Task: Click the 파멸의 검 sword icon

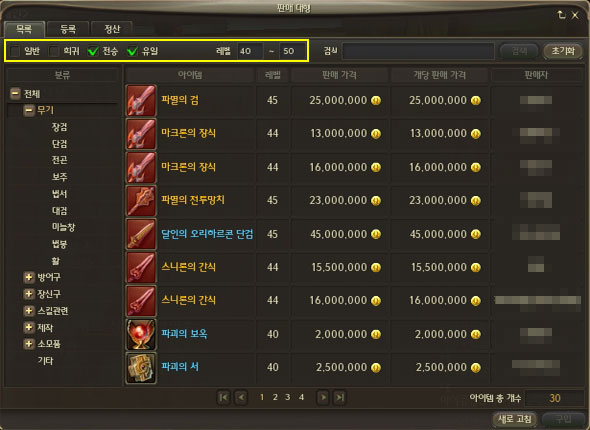Action: (x=141, y=100)
